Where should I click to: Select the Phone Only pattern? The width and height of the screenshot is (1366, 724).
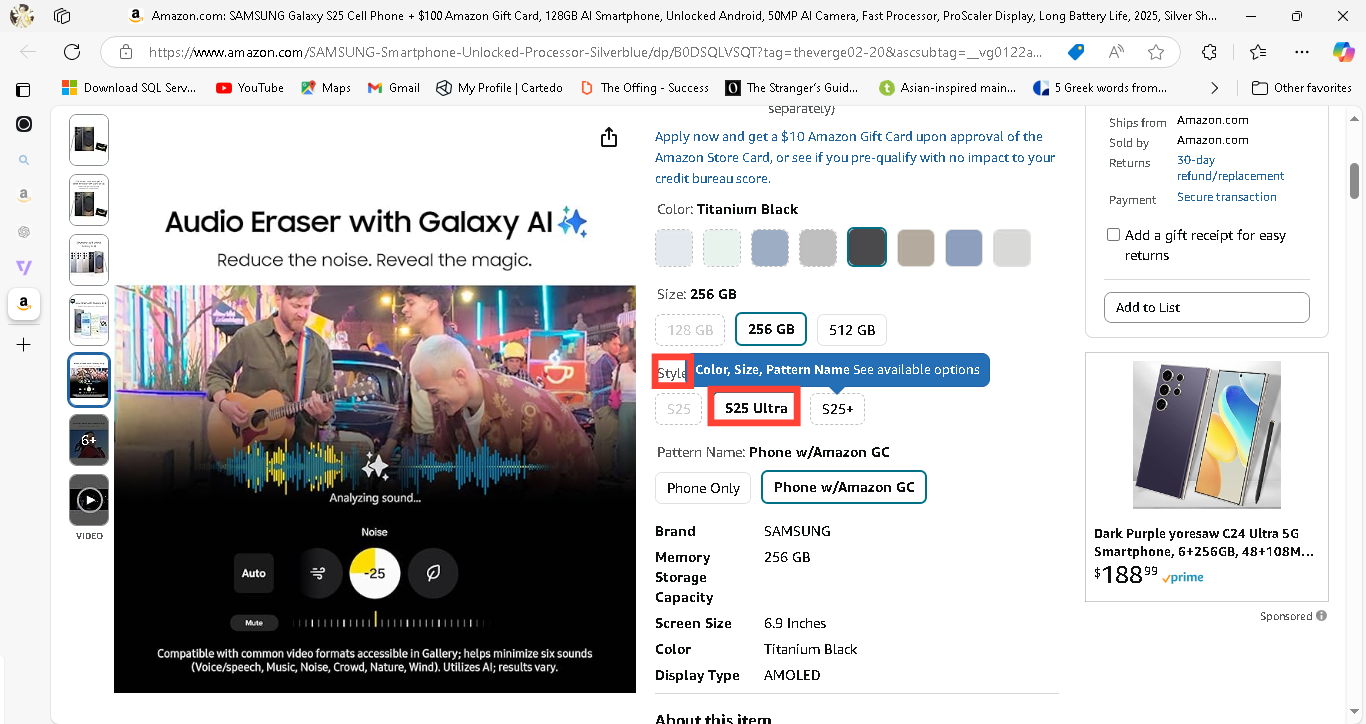pos(703,488)
